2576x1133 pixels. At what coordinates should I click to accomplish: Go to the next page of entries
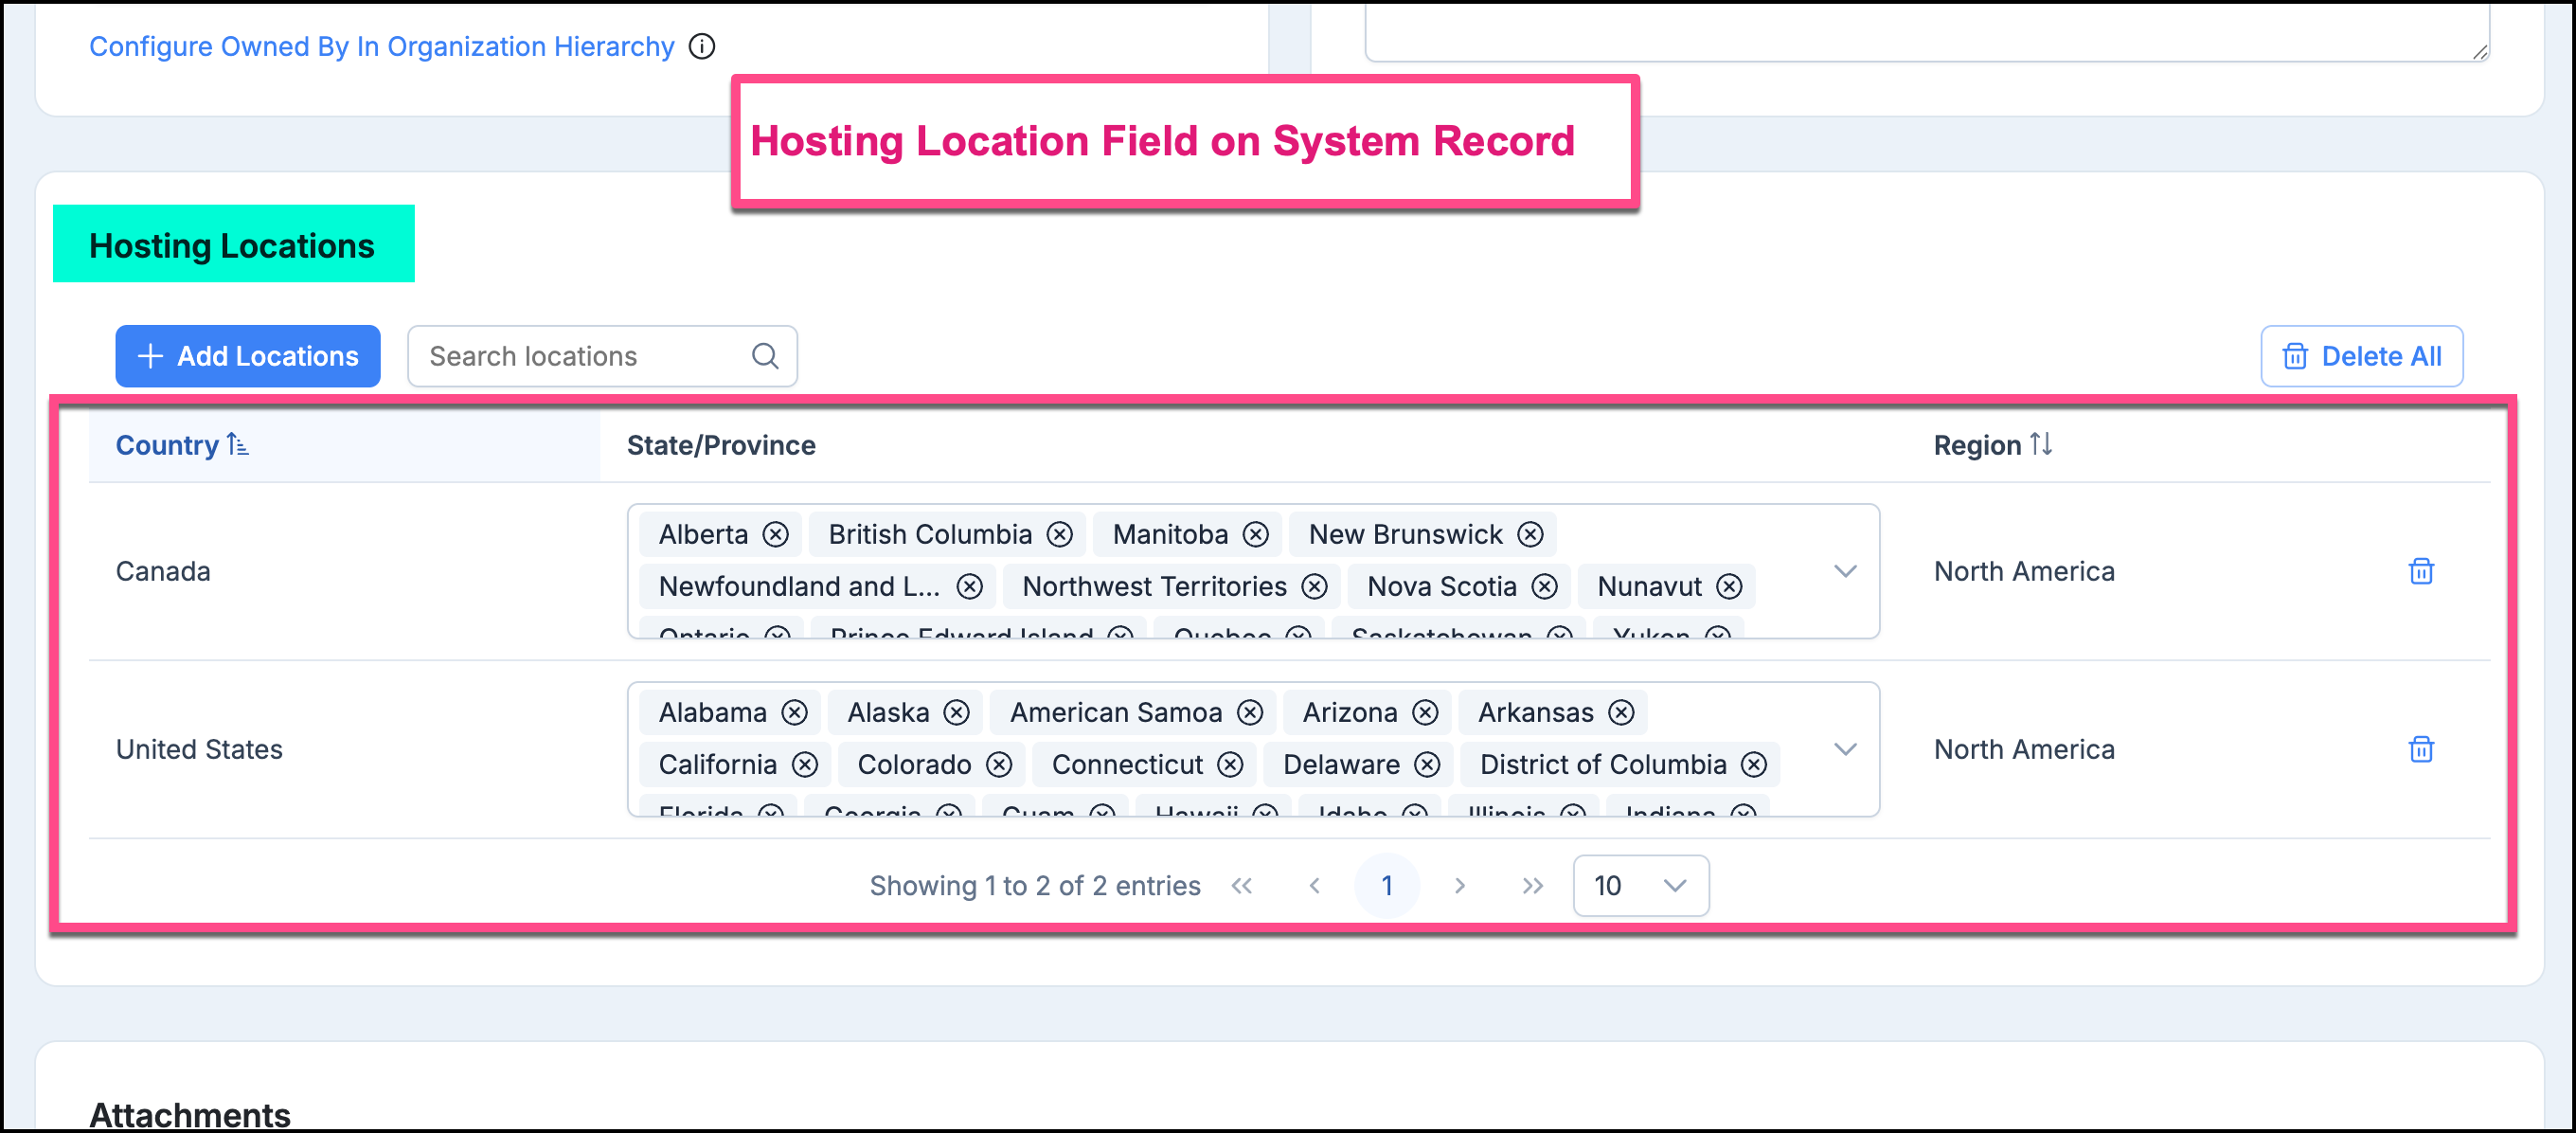pos(1459,885)
